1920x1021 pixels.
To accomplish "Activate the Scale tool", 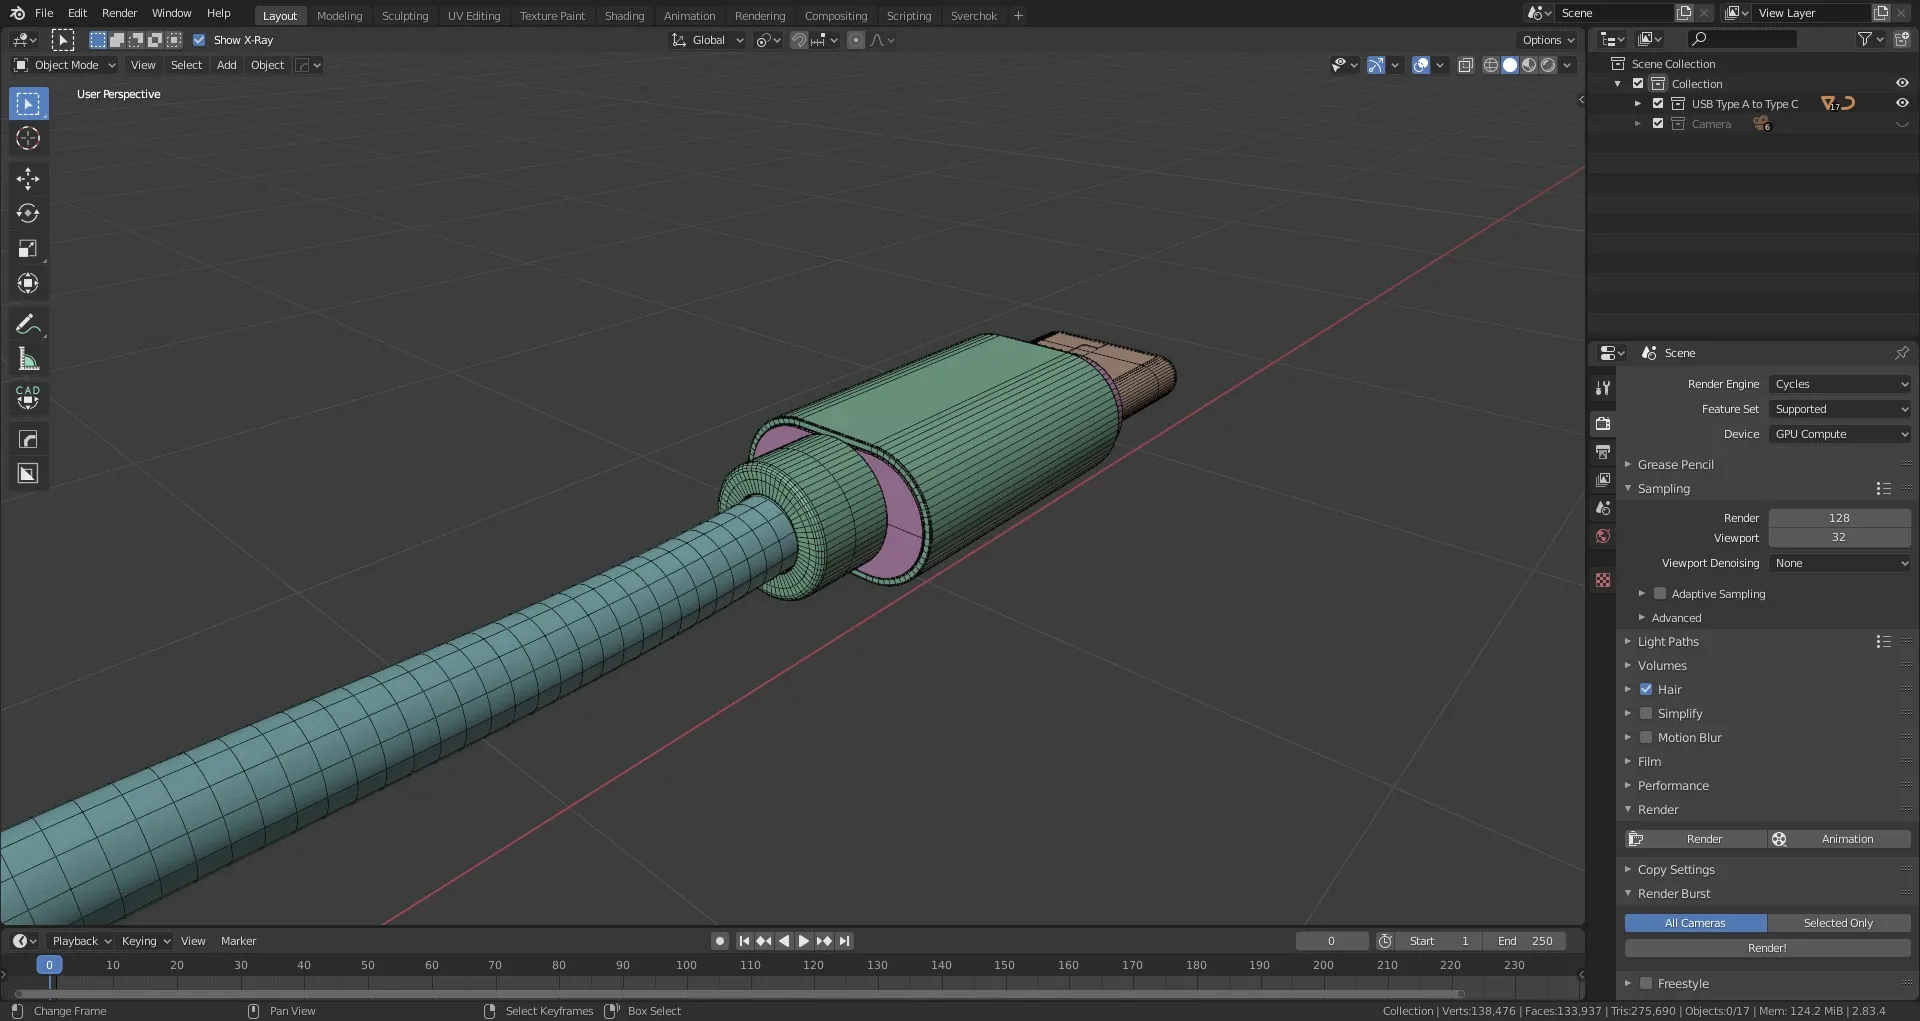I will [x=28, y=249].
